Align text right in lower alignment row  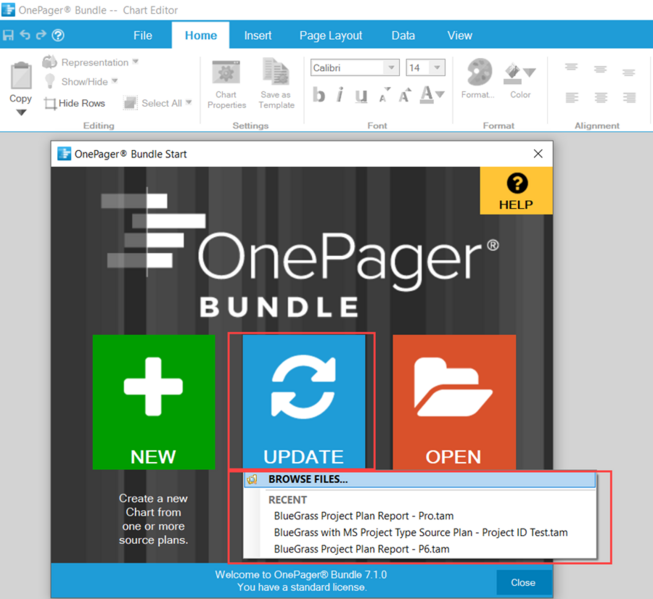click(629, 97)
